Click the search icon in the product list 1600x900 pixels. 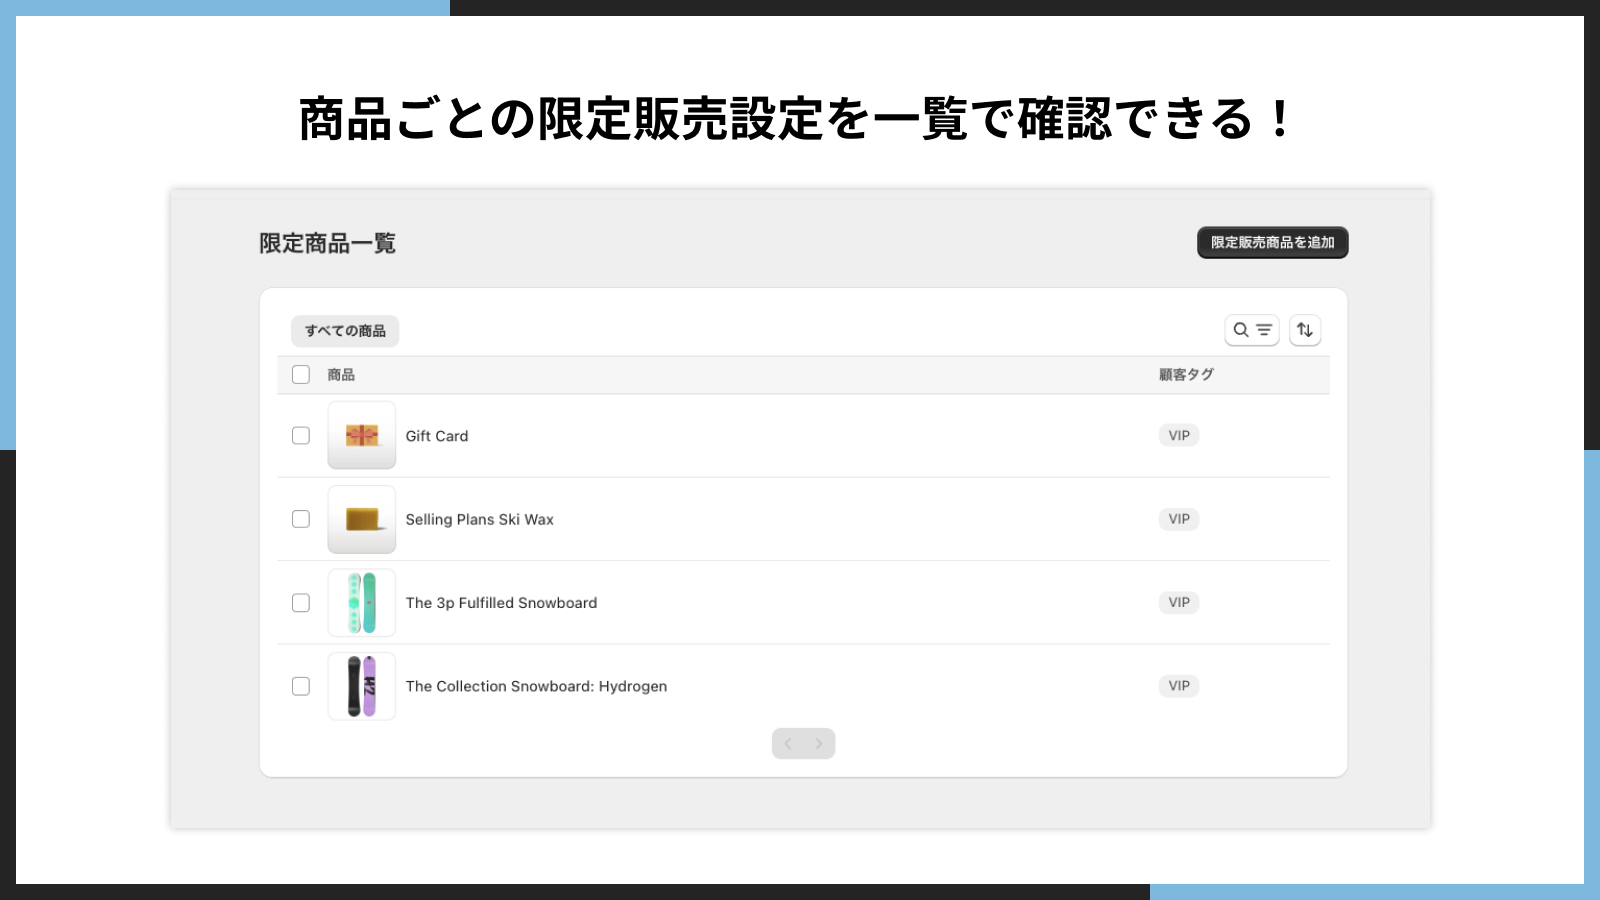tap(1241, 330)
